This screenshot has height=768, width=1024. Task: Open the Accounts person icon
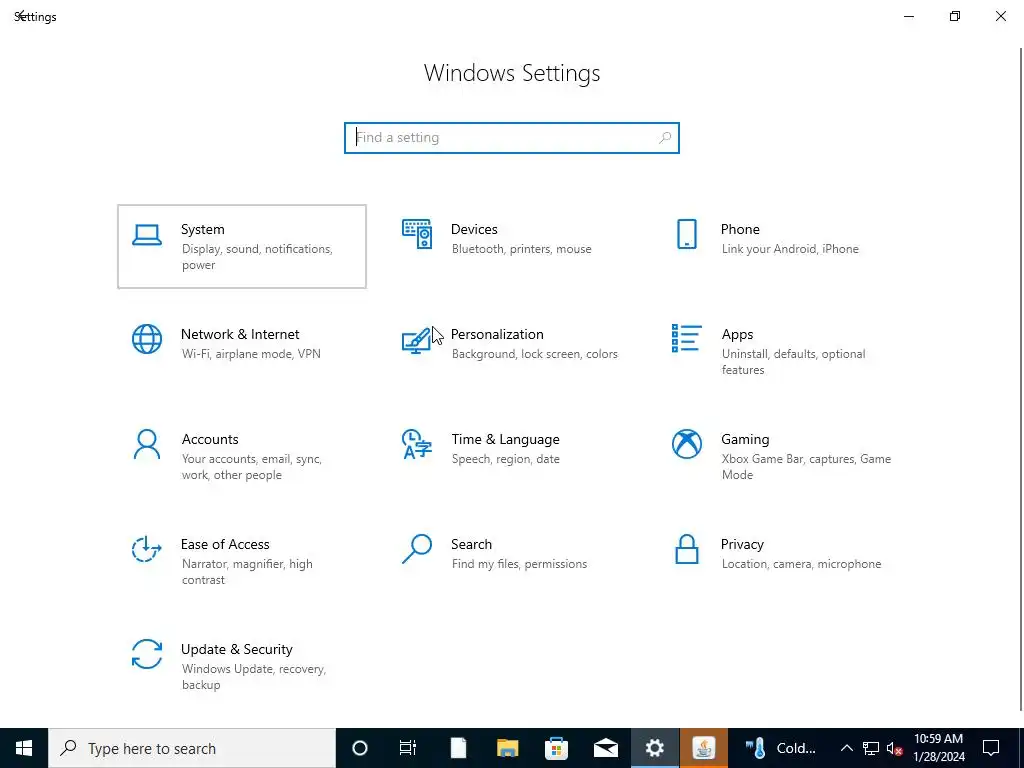pyautogui.click(x=146, y=444)
